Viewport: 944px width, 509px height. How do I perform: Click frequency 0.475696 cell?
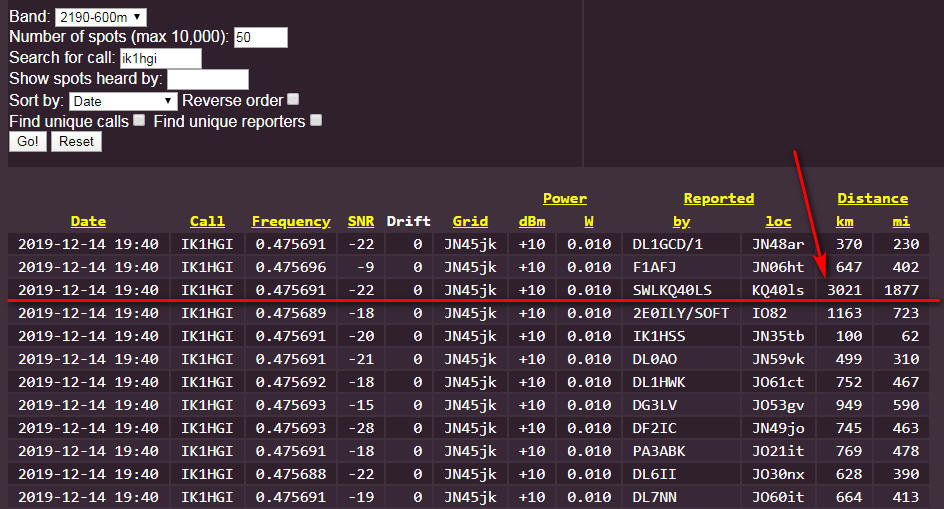coord(291,267)
